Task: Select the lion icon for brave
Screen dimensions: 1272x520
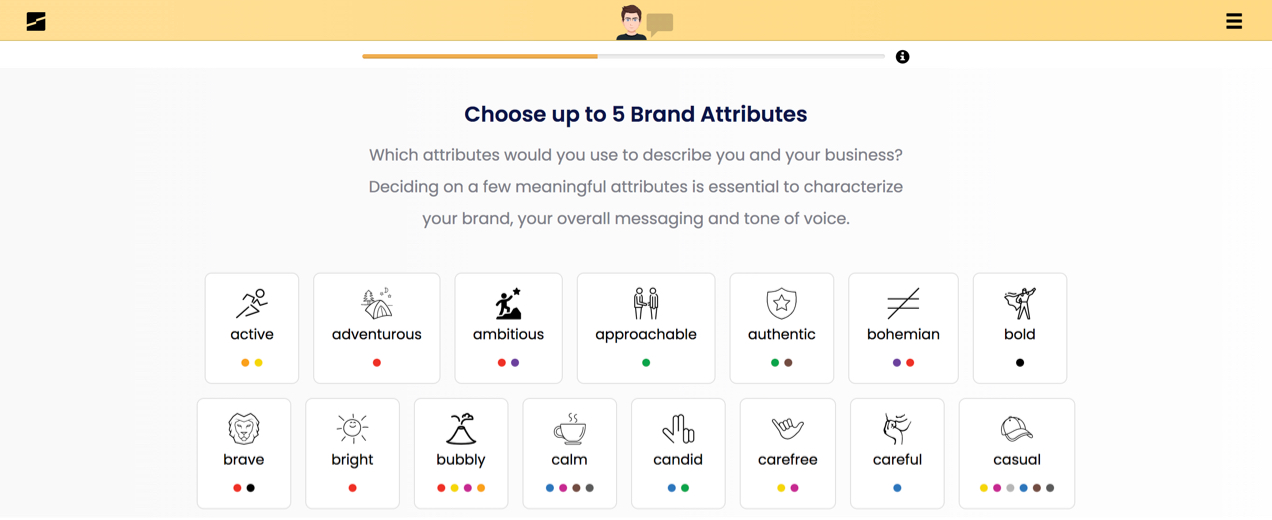Action: [244, 429]
